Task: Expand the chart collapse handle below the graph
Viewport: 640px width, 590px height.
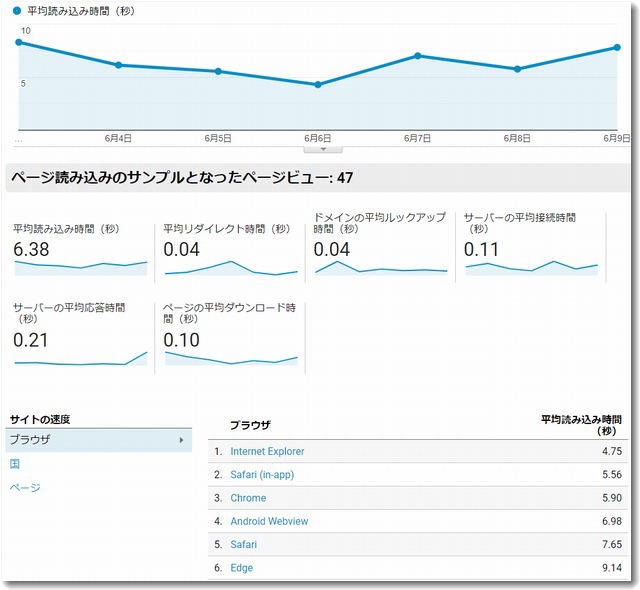Action: (x=322, y=148)
